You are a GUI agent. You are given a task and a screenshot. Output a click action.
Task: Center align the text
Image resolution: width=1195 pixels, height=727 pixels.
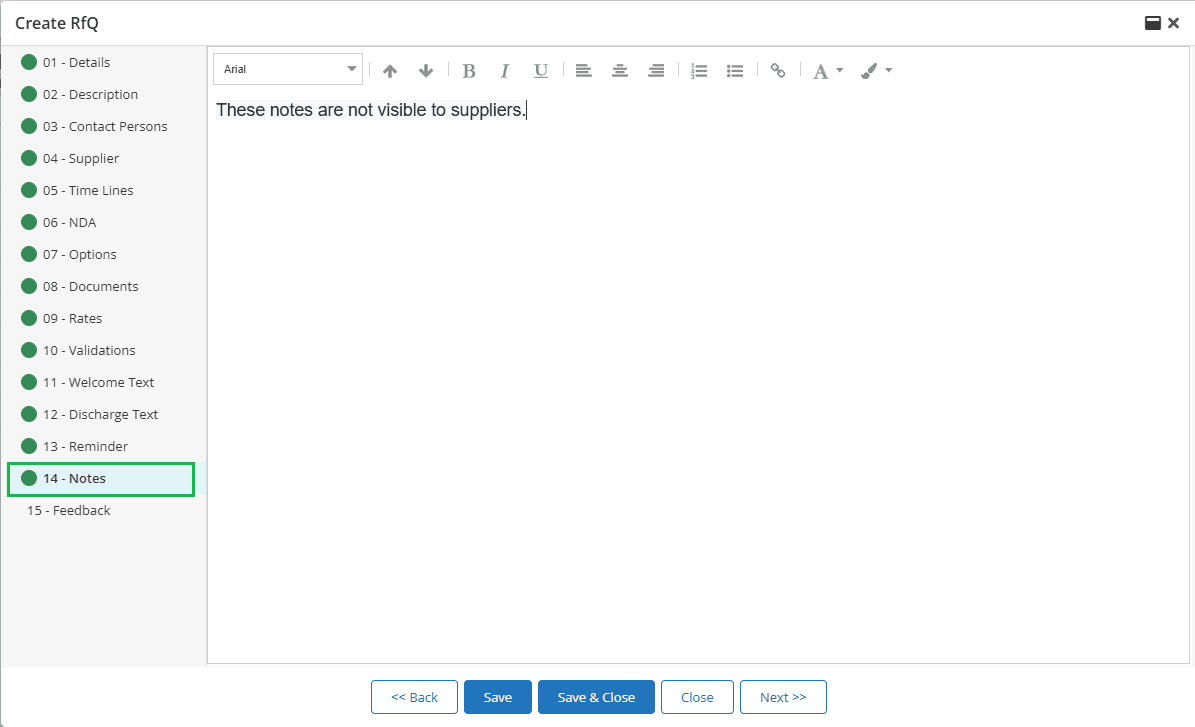pyautogui.click(x=620, y=71)
